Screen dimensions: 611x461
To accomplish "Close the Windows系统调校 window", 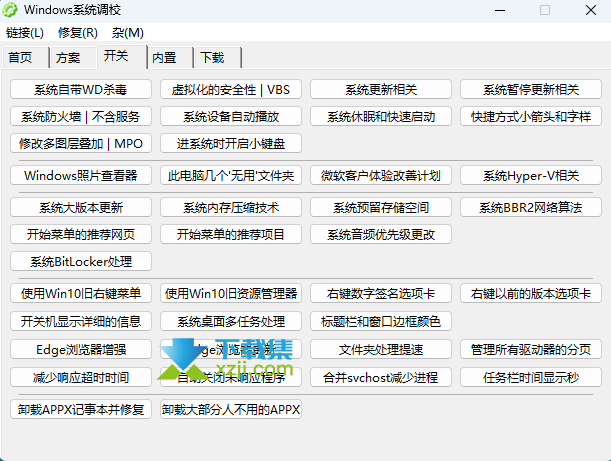I will 591,10.
